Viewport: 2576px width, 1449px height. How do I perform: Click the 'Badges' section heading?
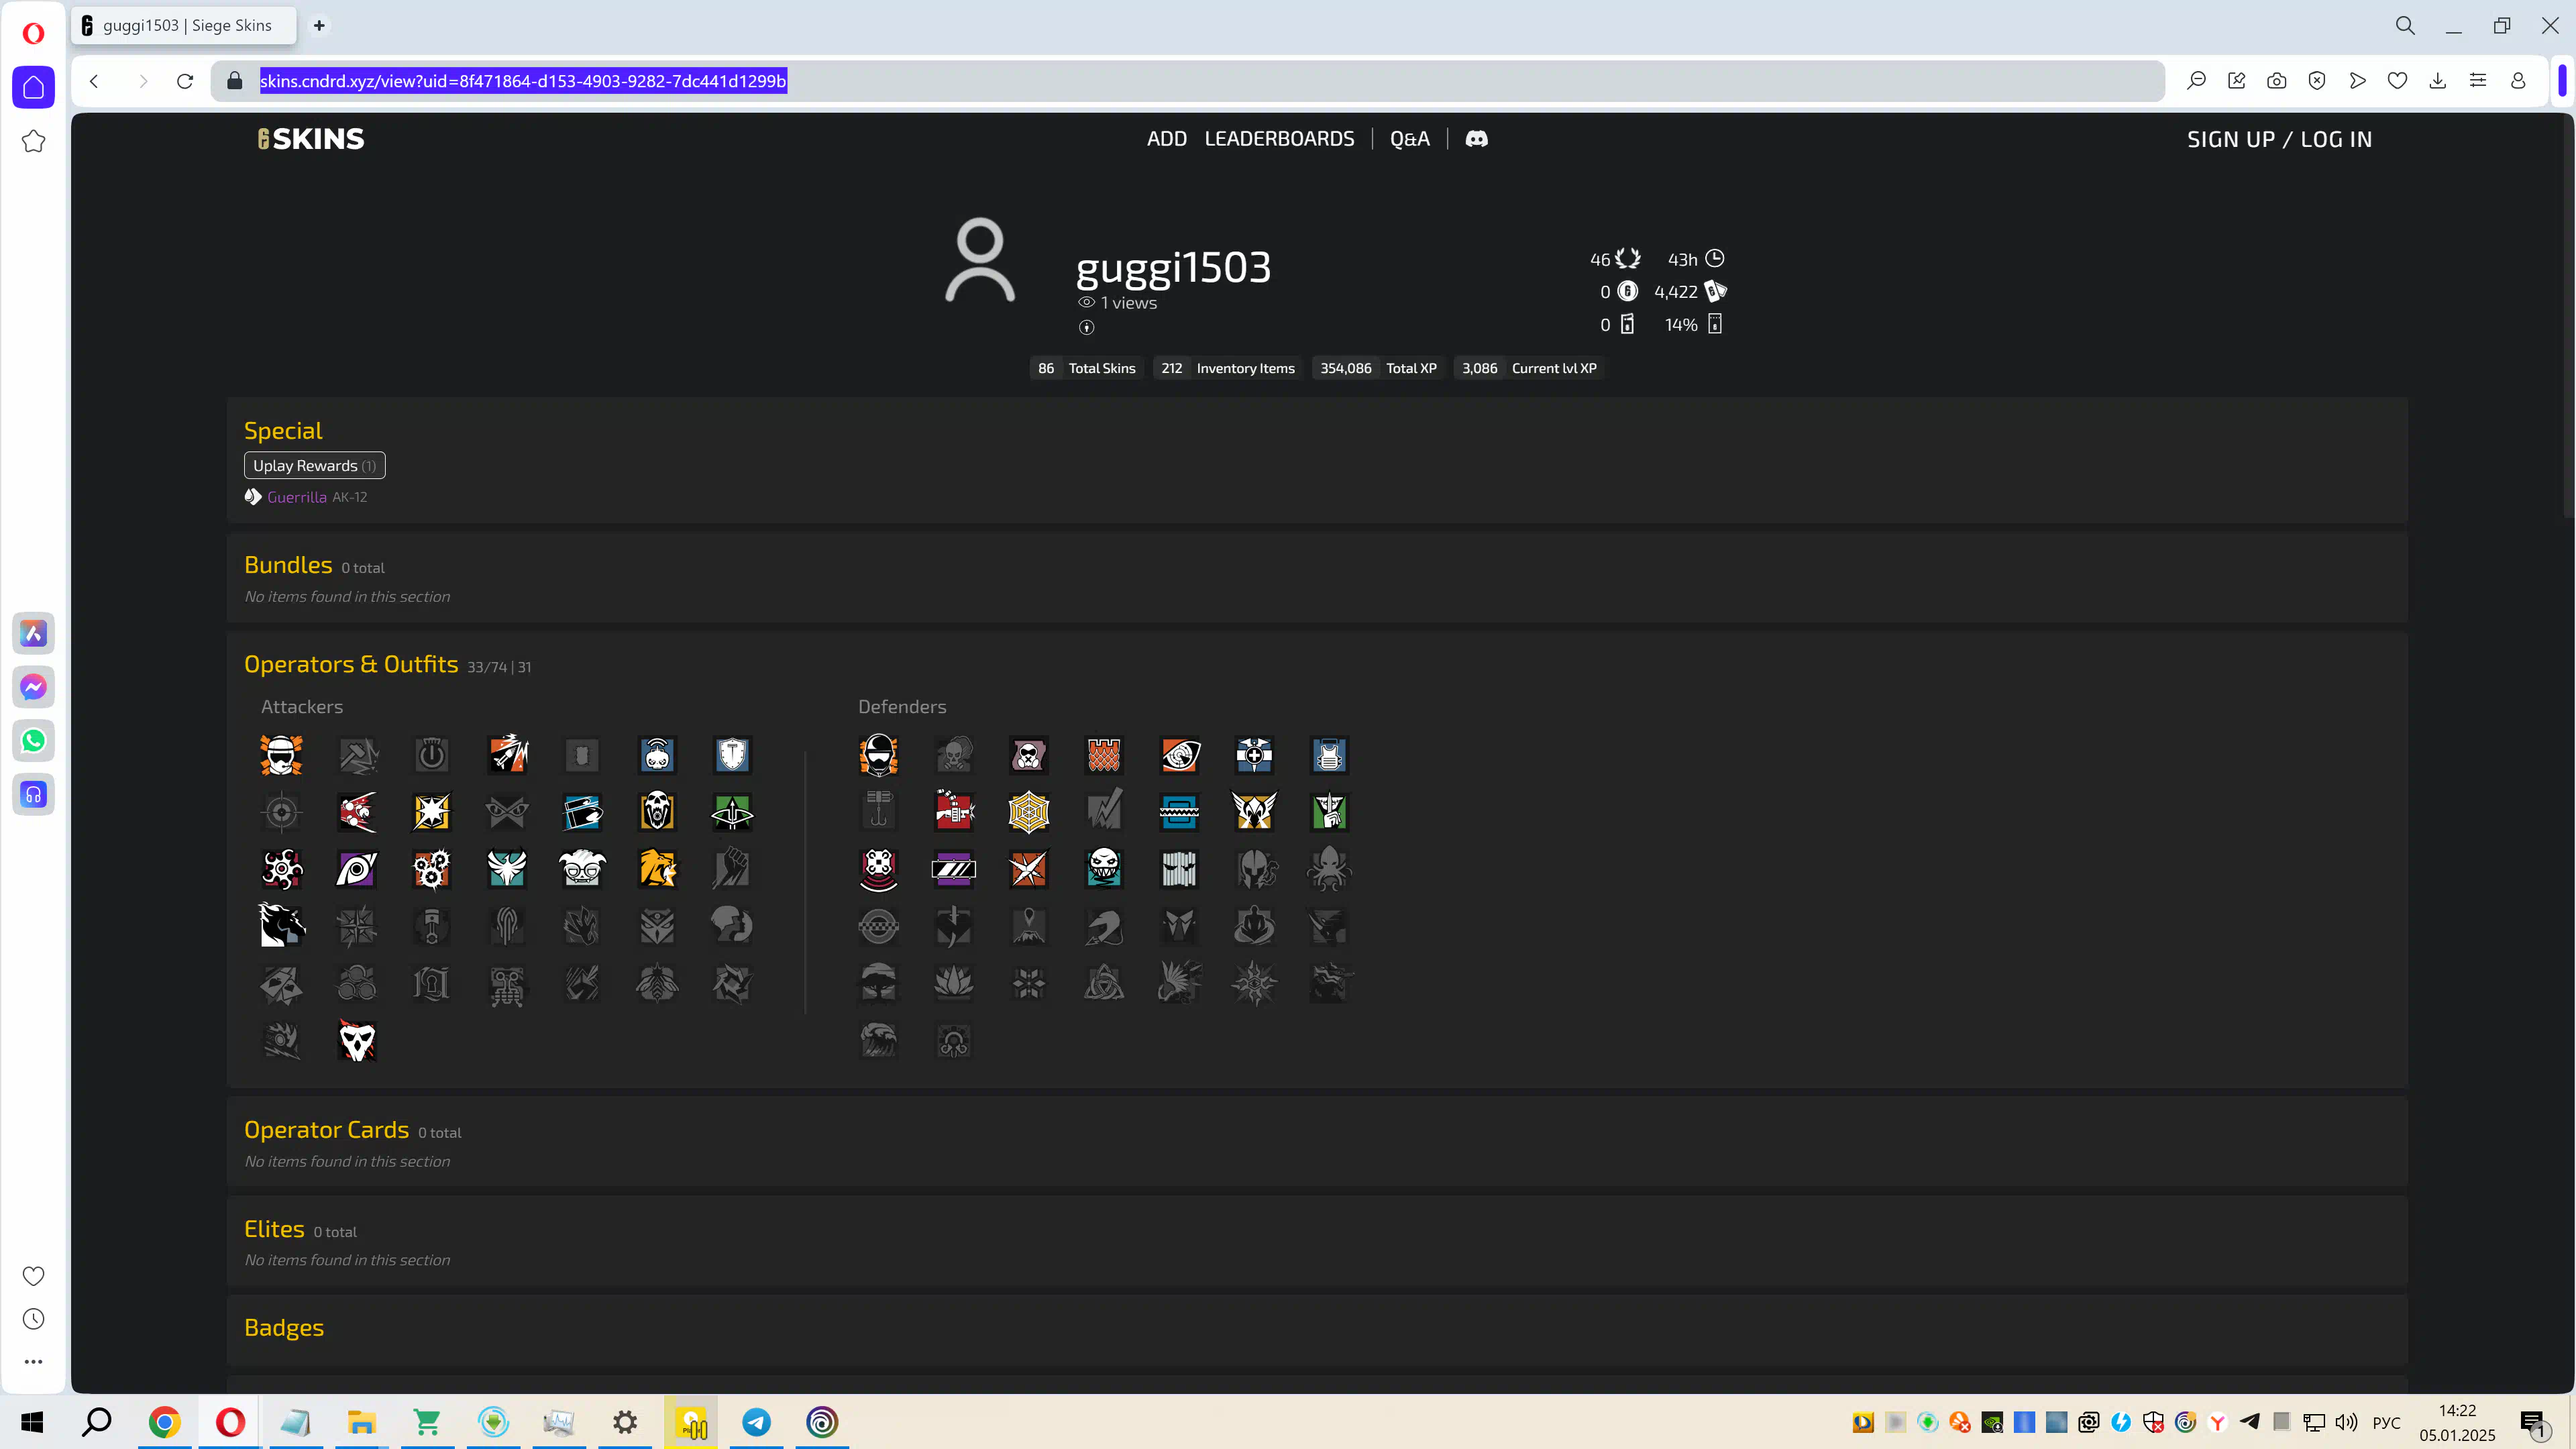(x=284, y=1328)
